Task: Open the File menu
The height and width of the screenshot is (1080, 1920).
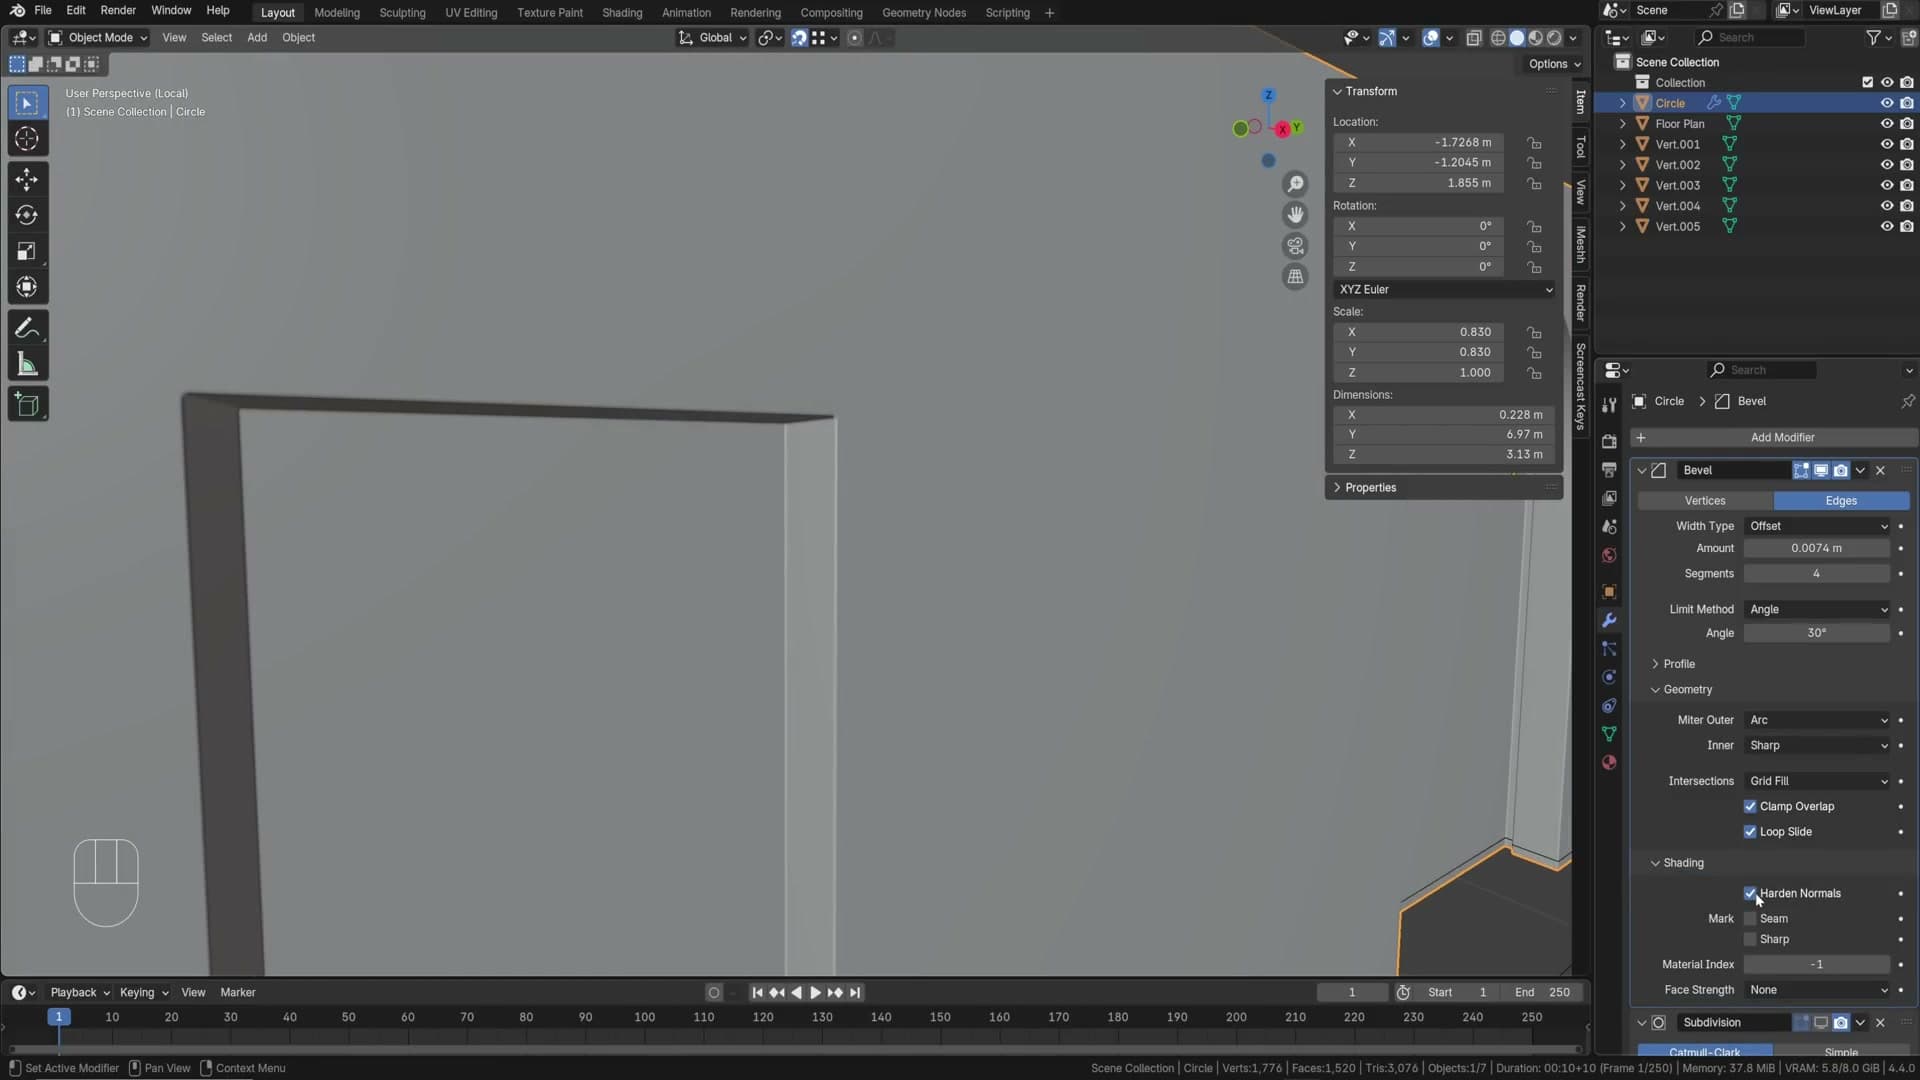Action: click(x=43, y=10)
